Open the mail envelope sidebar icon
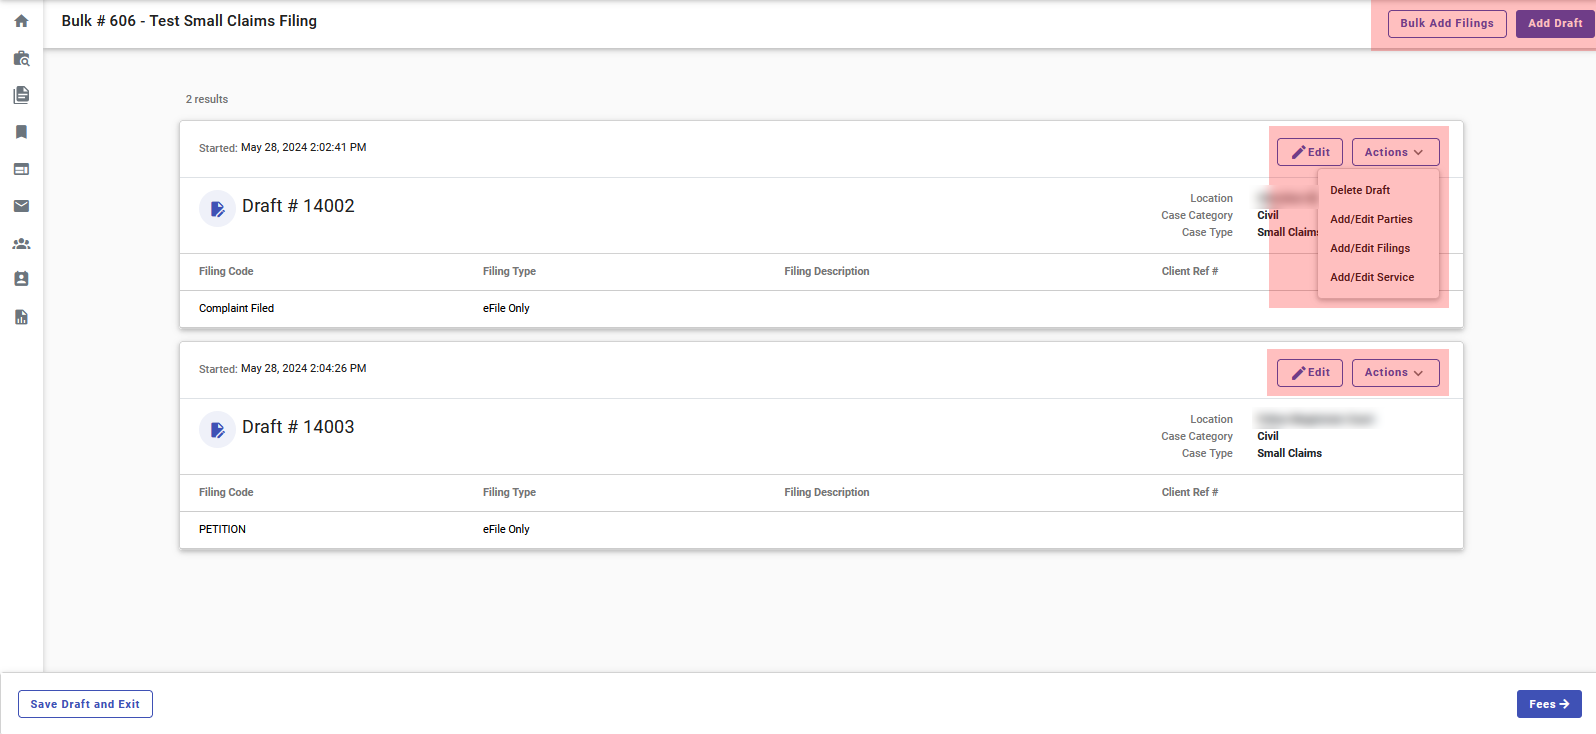 pyautogui.click(x=21, y=206)
